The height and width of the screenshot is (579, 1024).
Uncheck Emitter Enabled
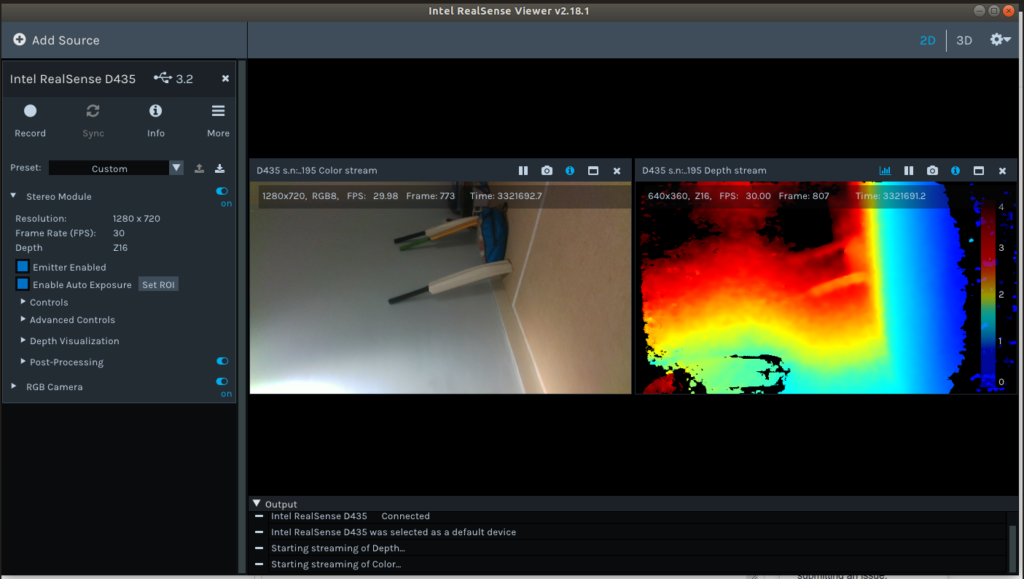point(22,266)
